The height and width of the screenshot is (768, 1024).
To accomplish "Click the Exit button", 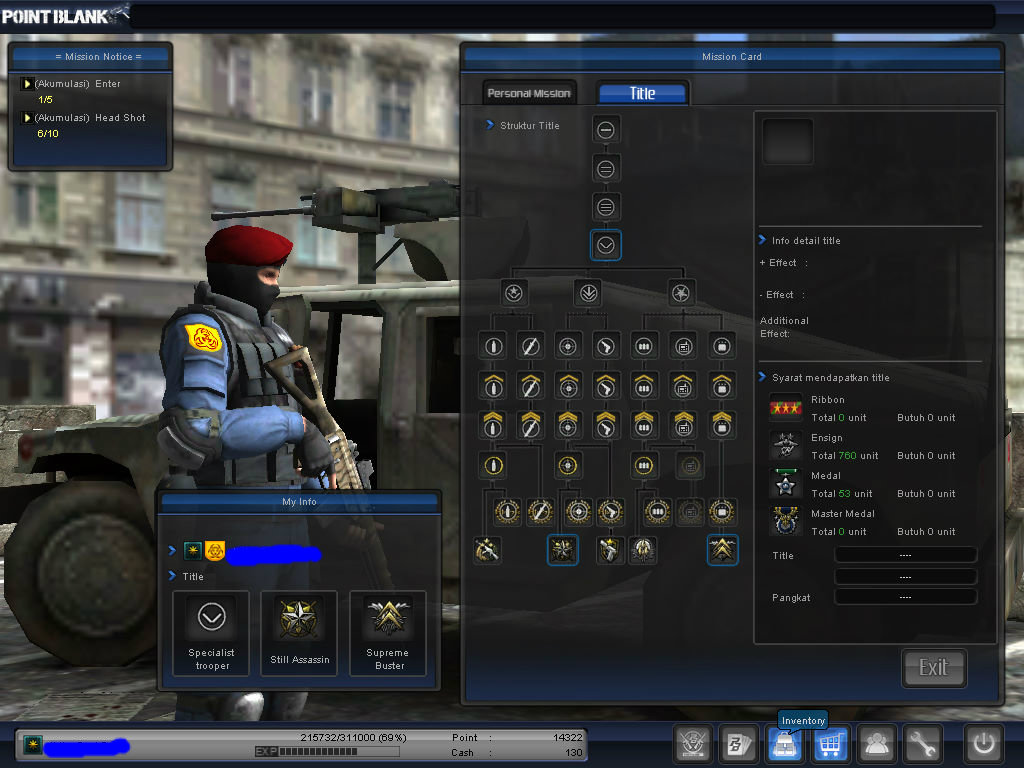I will pyautogui.click(x=933, y=667).
